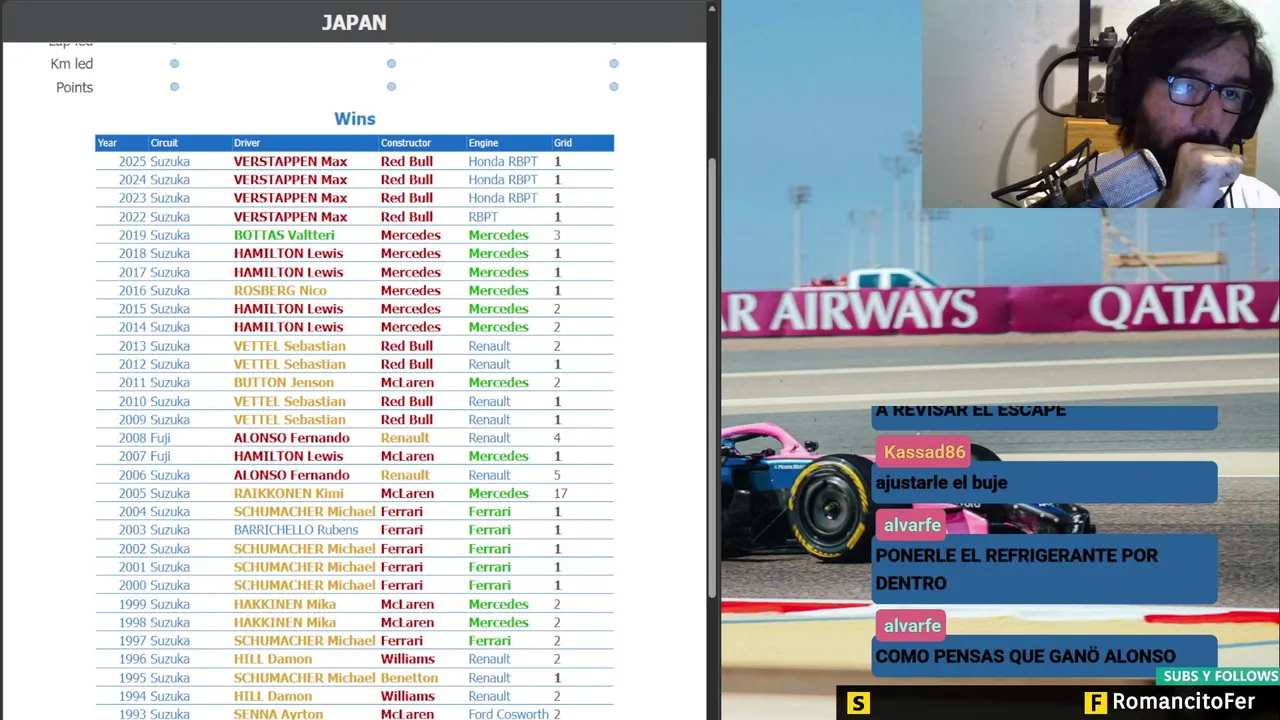The height and width of the screenshot is (720, 1280).
Task: Open HAMILTON Lewis link in 2018 row
Action: click(288, 253)
